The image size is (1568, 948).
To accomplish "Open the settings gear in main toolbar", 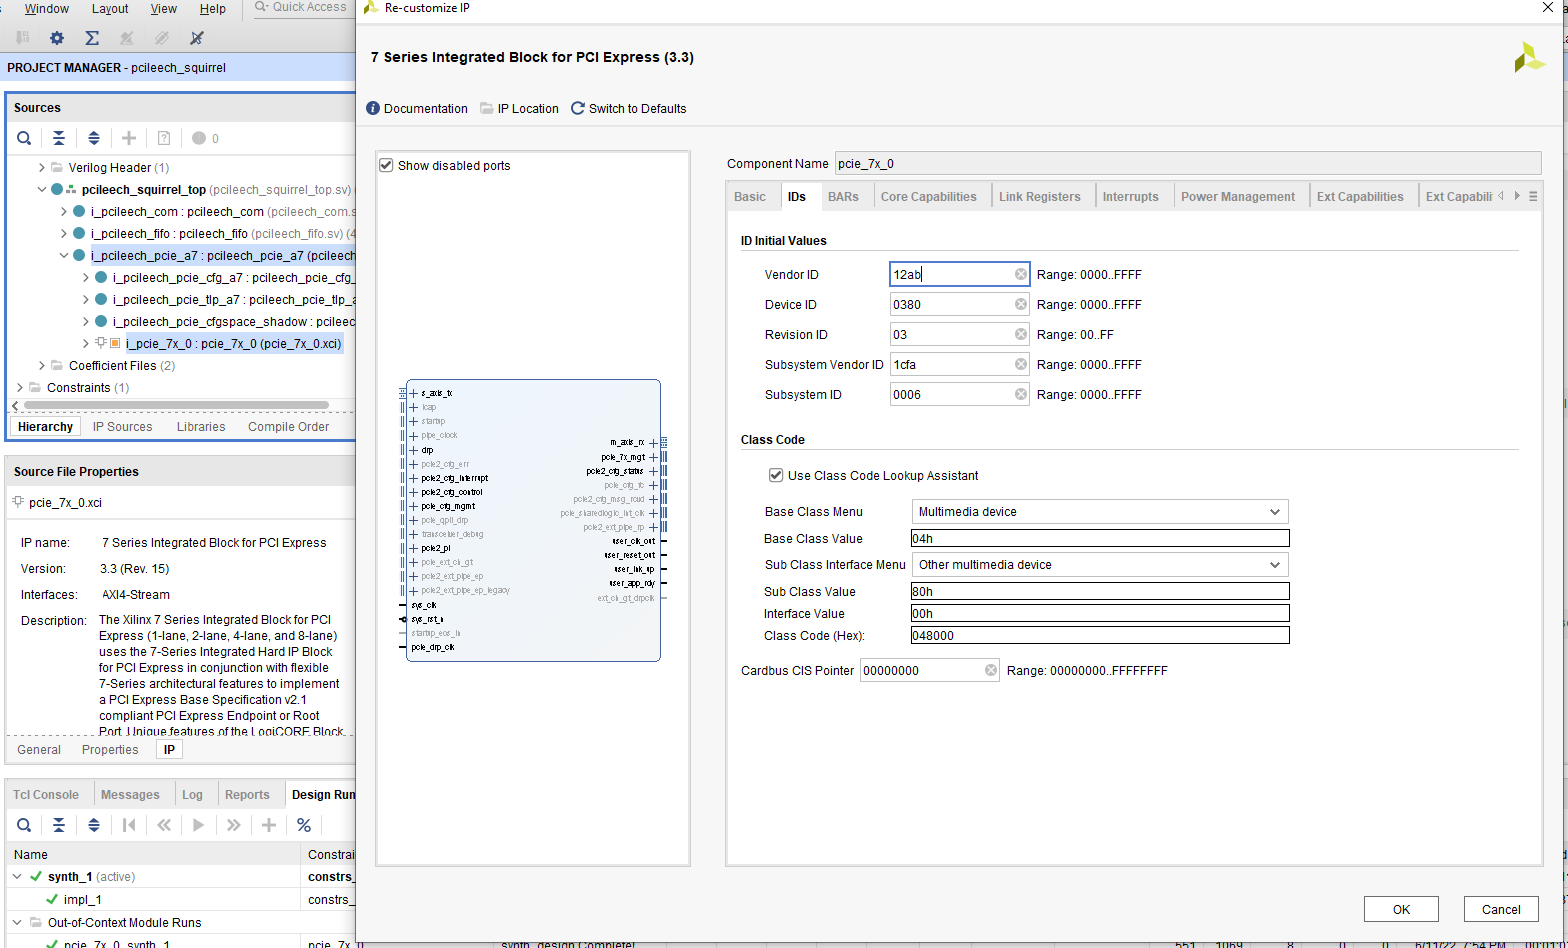I will point(57,38).
